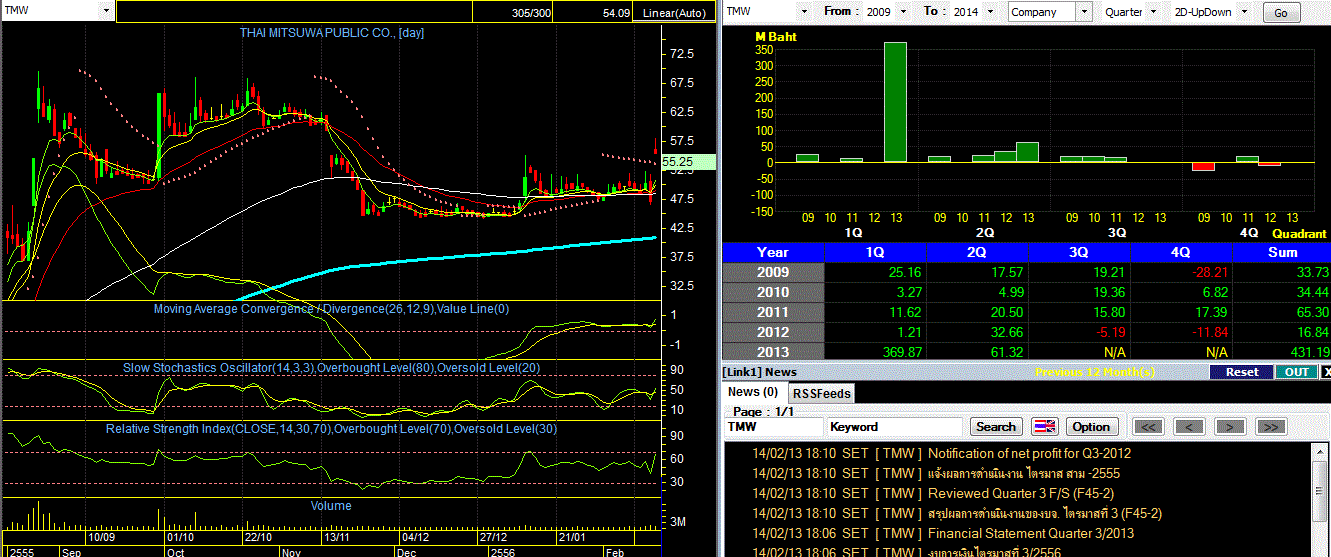Click the Relative Strength Index indicator label

pos(332,429)
